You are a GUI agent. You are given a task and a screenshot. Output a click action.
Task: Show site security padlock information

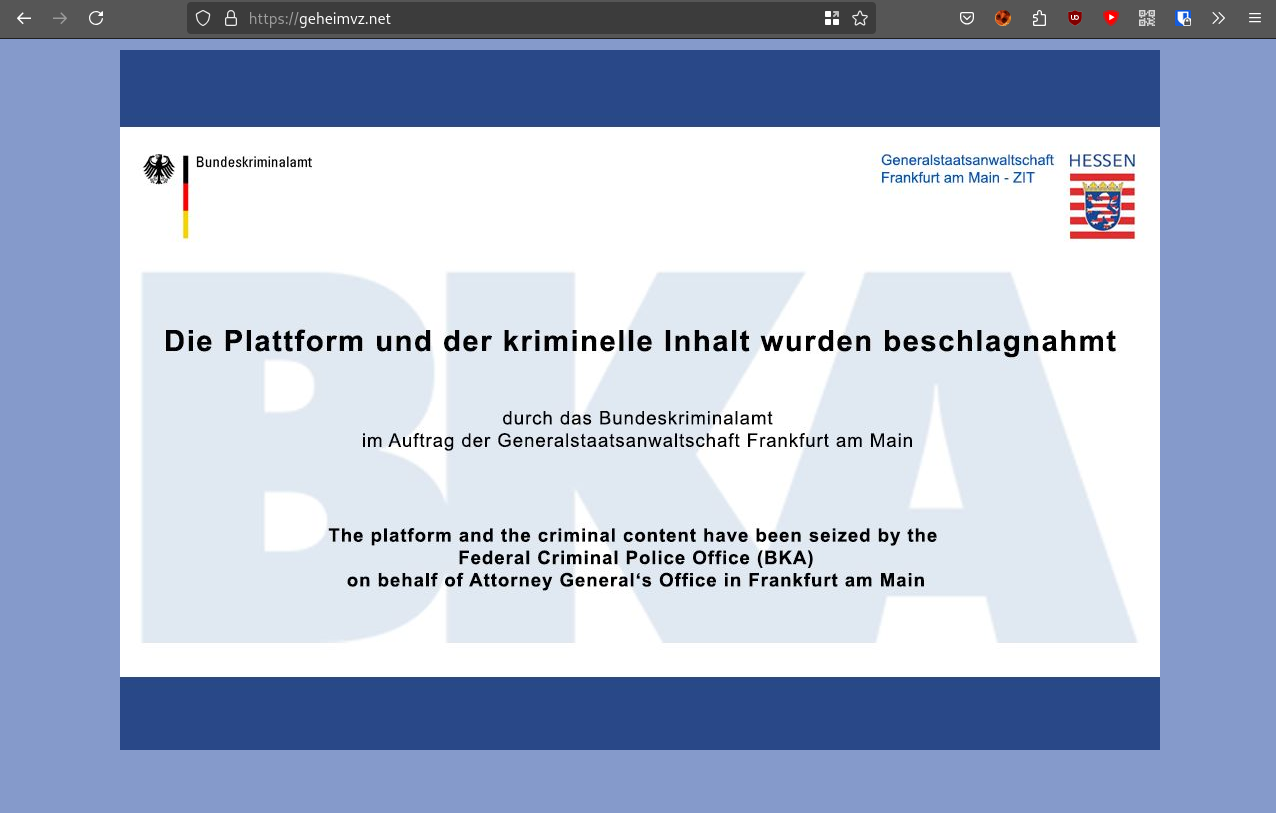231,18
